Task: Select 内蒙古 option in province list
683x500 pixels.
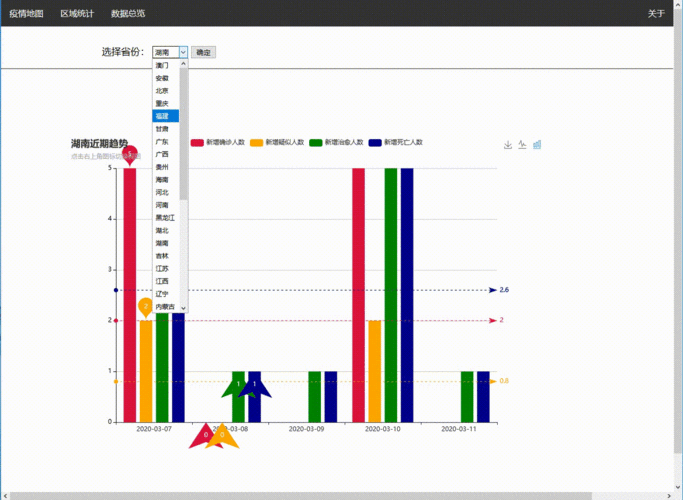Action: pyautogui.click(x=166, y=307)
